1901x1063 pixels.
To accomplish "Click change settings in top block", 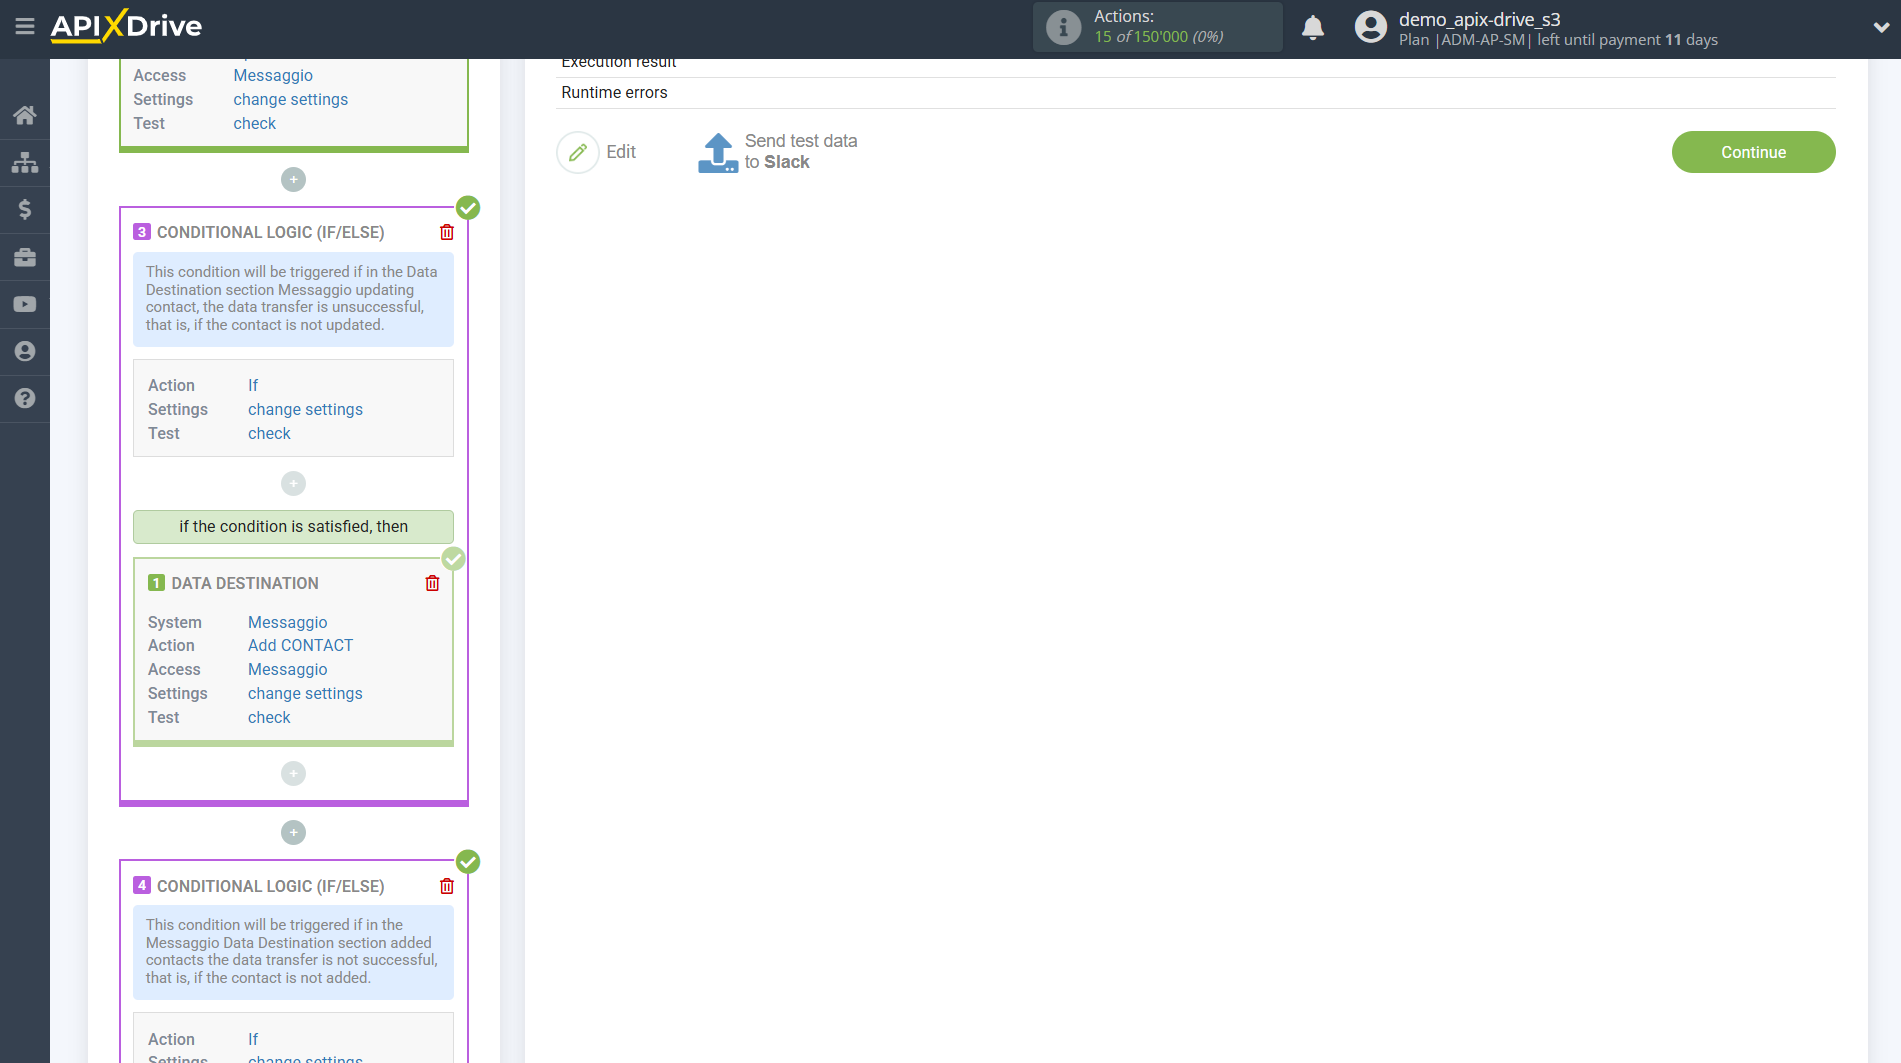I will pyautogui.click(x=291, y=99).
